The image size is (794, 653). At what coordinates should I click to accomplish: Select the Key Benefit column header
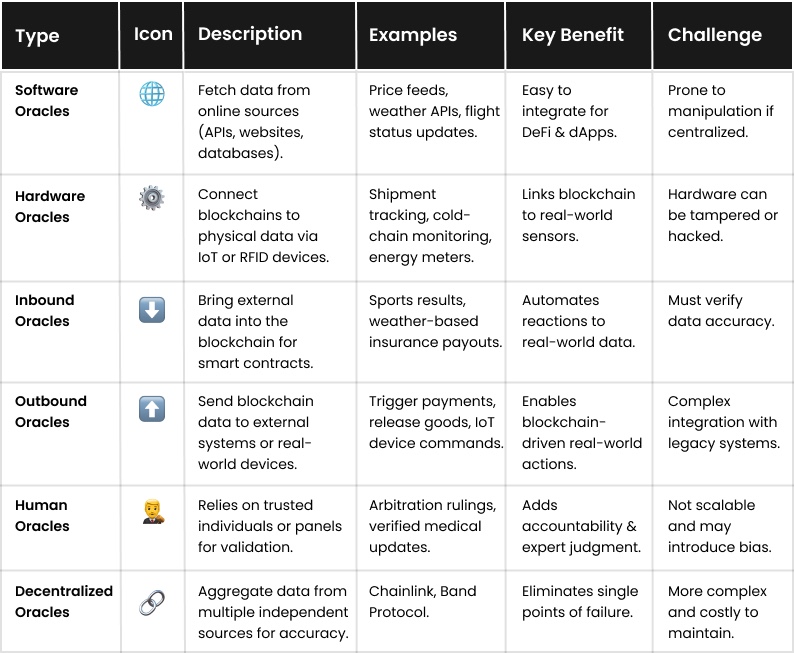click(x=573, y=35)
